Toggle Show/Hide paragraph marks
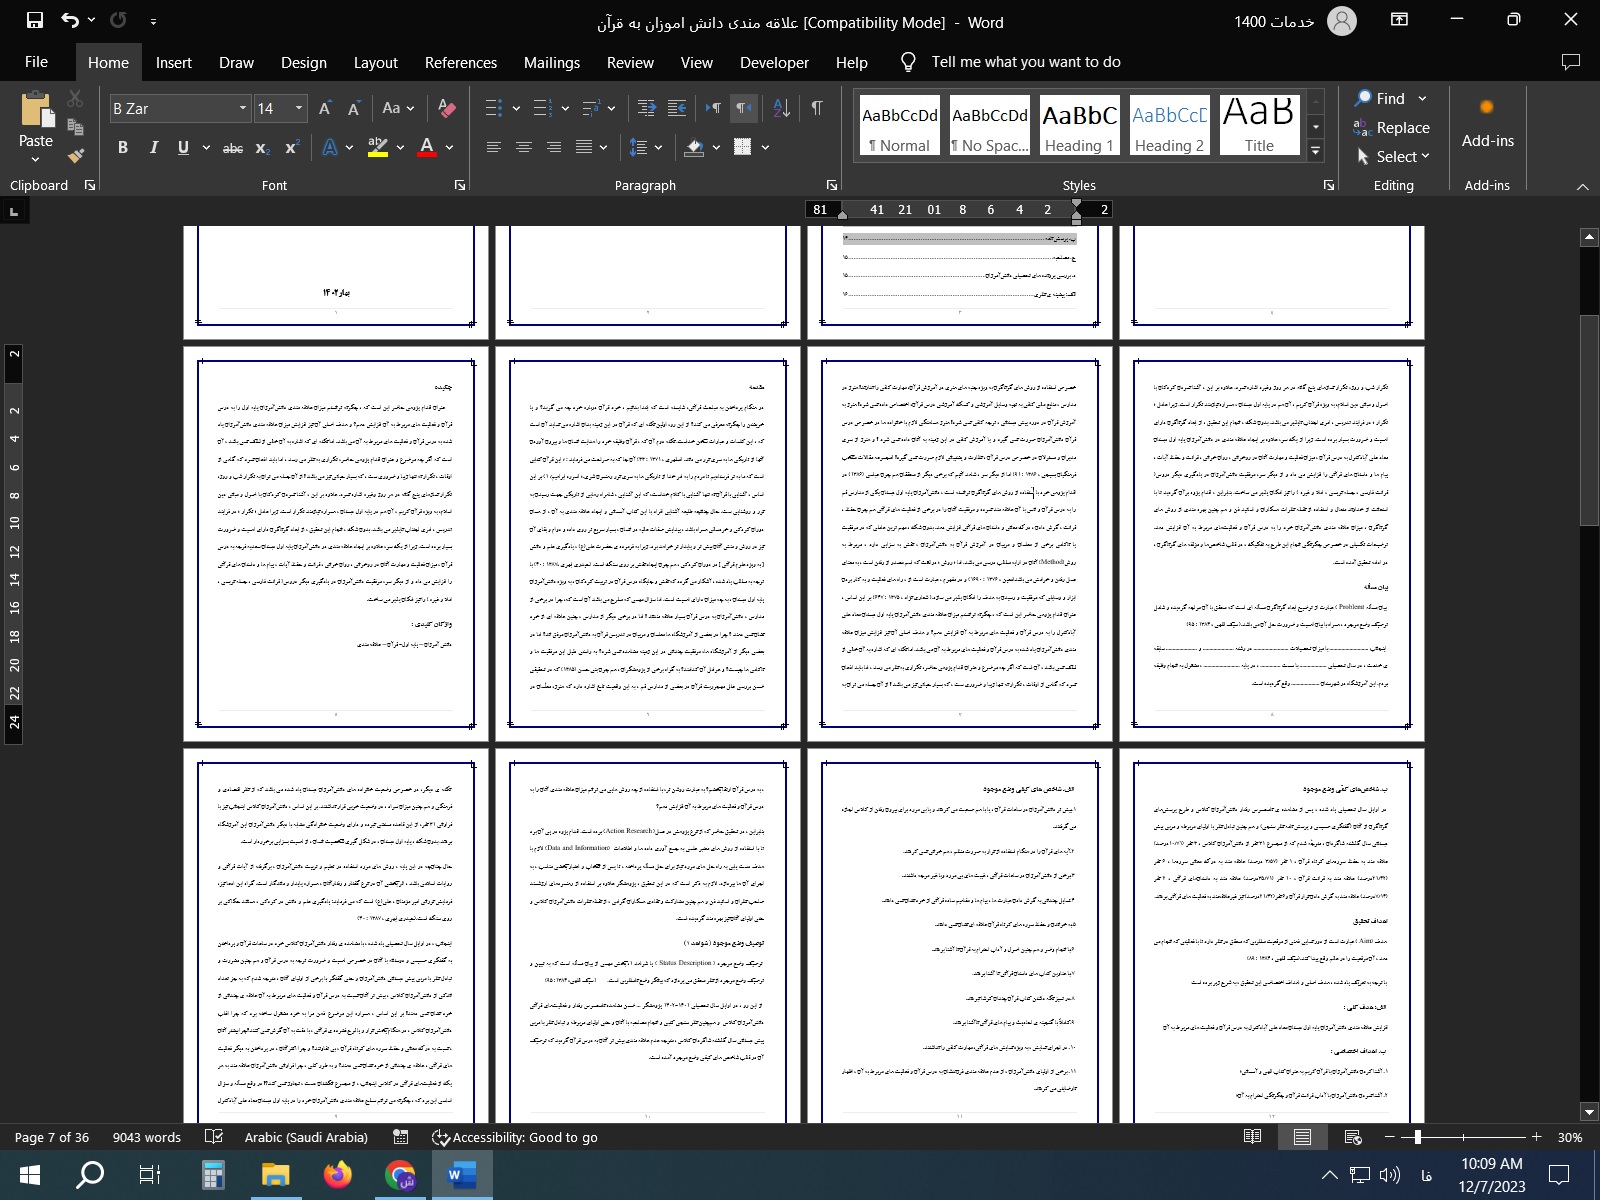 click(x=817, y=108)
